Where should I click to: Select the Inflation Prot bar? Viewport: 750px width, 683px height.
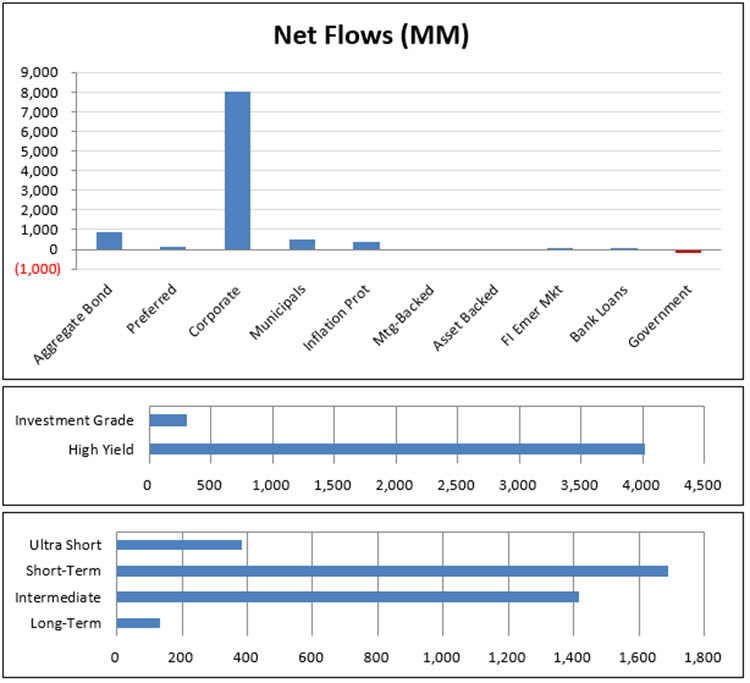(366, 245)
